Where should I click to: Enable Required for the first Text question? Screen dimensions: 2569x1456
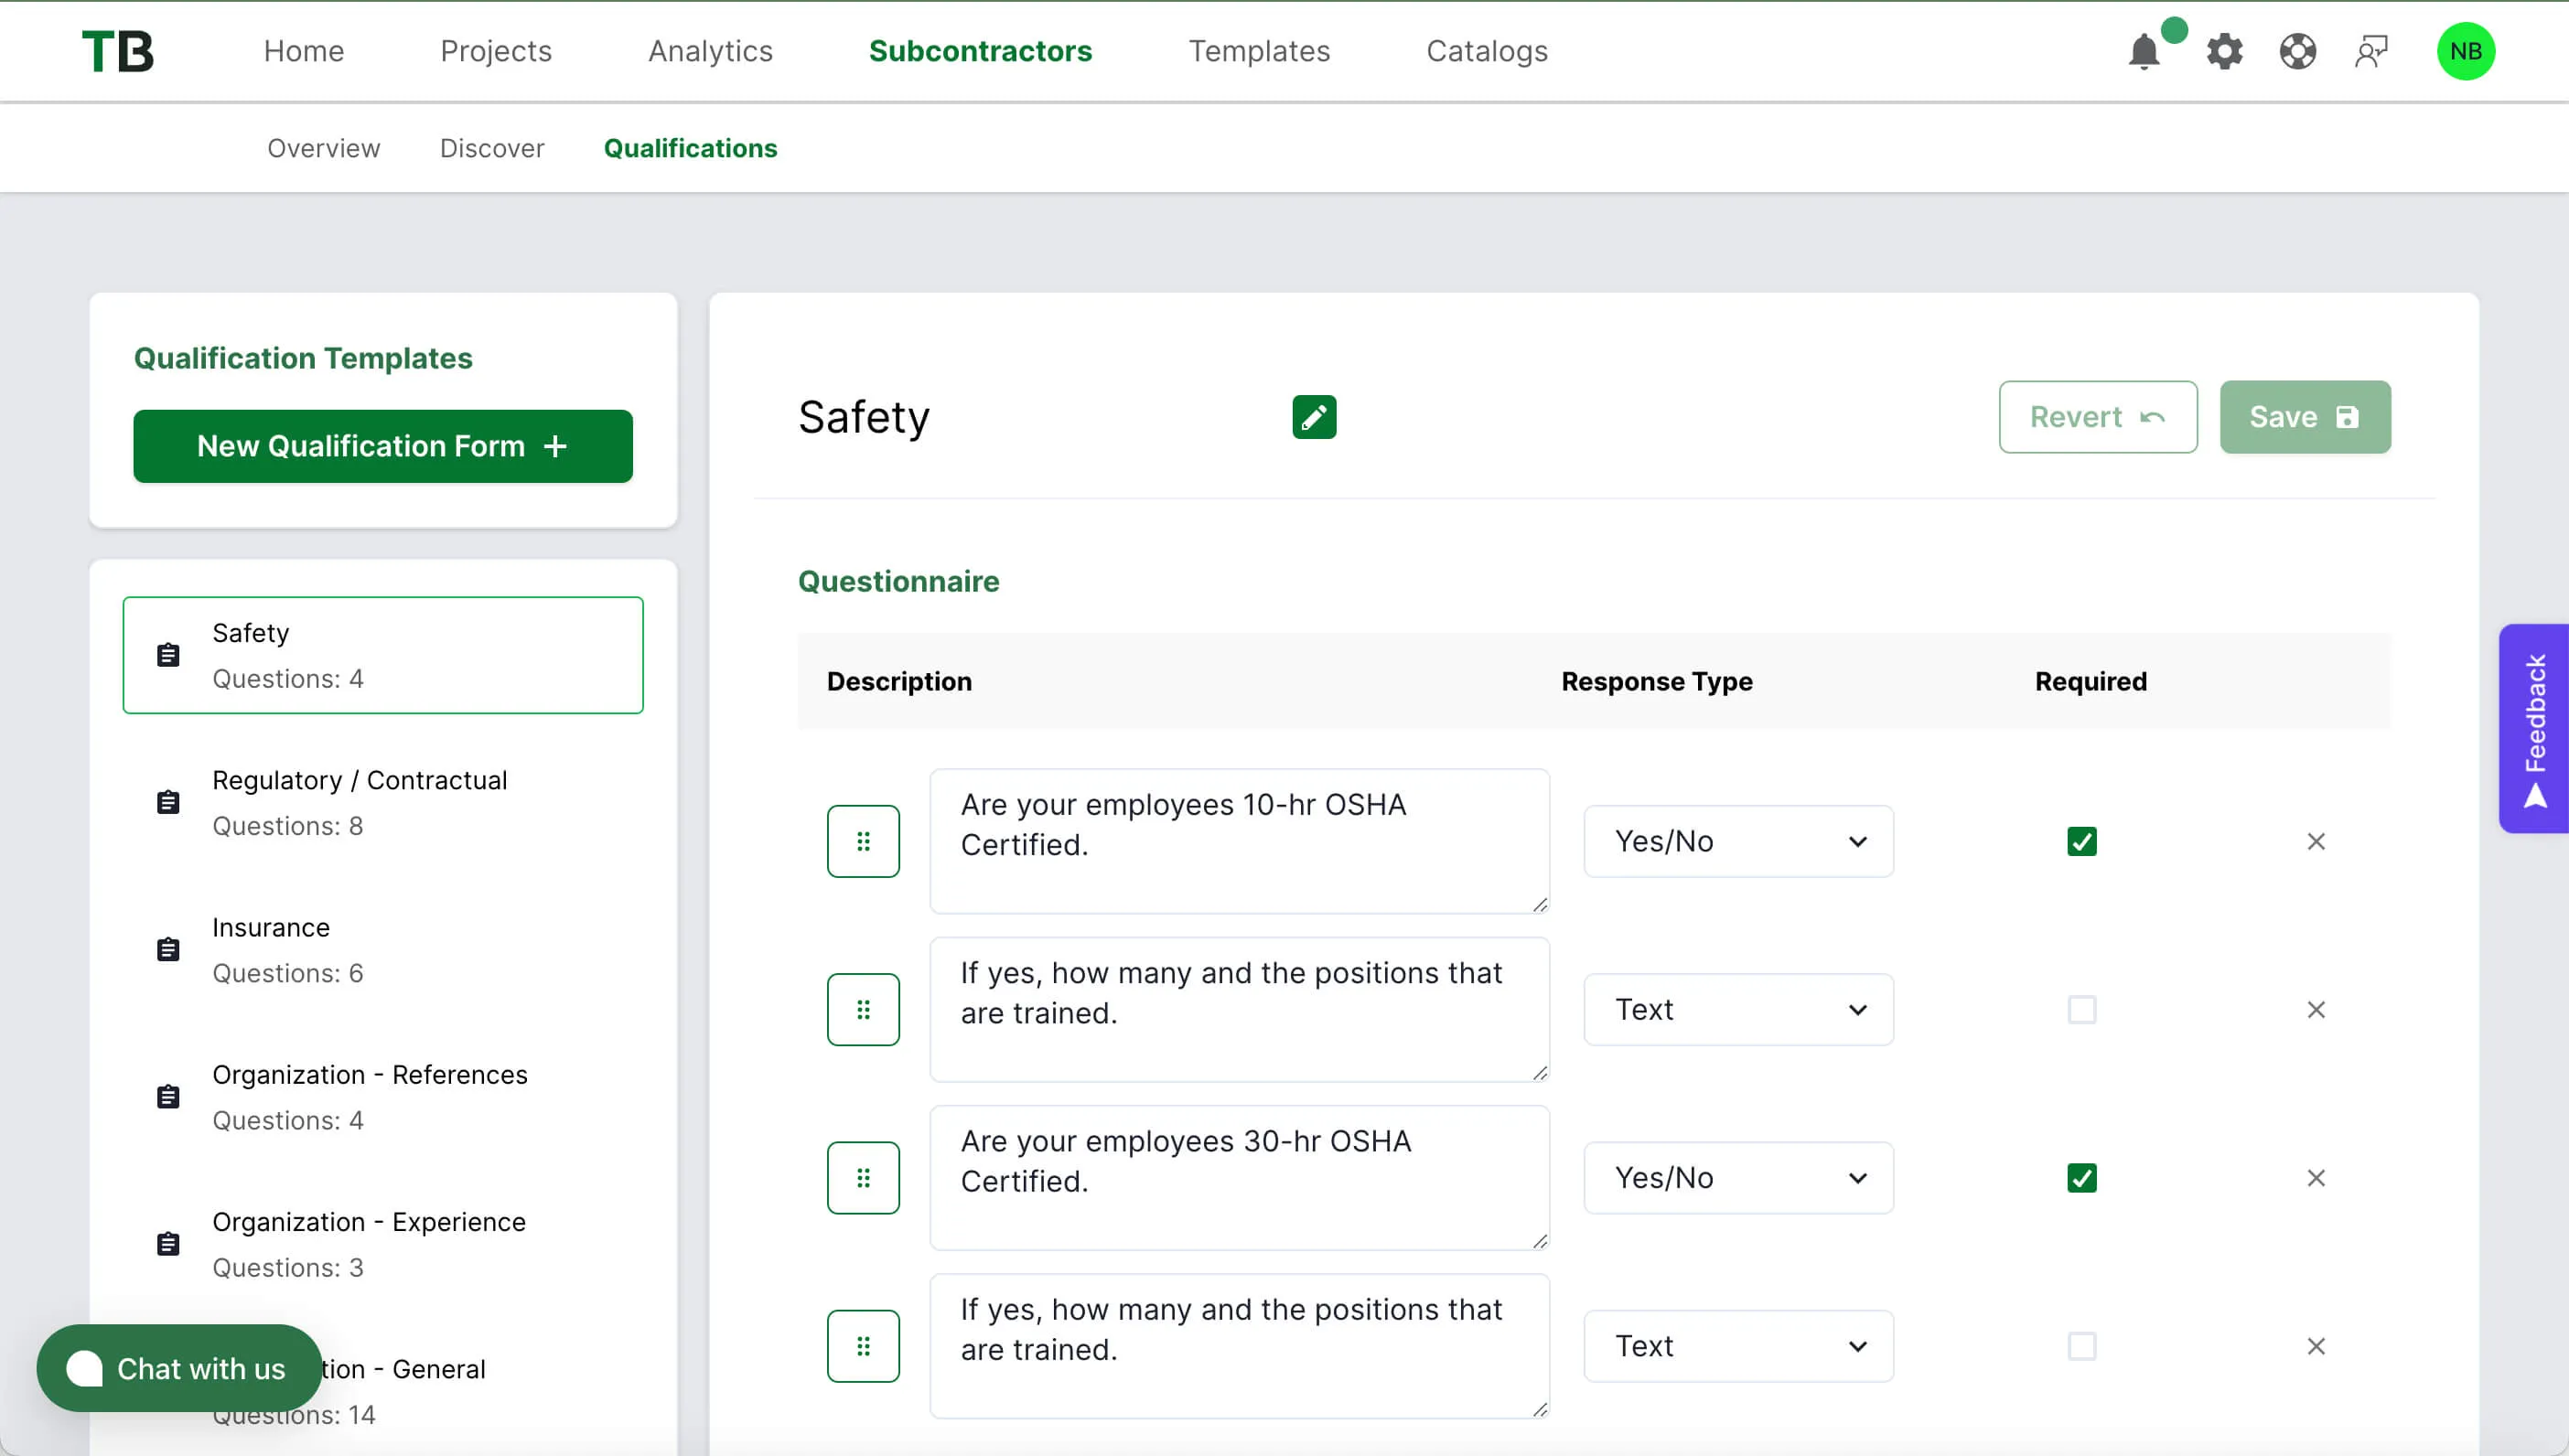2082,1009
